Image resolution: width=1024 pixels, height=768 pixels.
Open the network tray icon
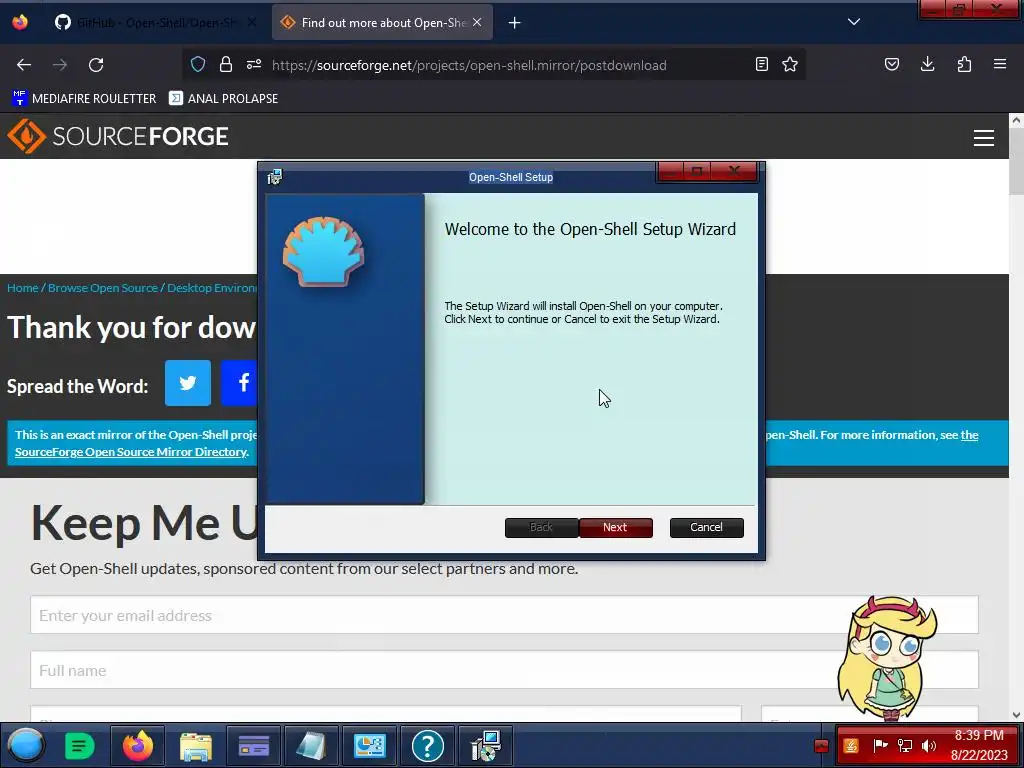[904, 746]
